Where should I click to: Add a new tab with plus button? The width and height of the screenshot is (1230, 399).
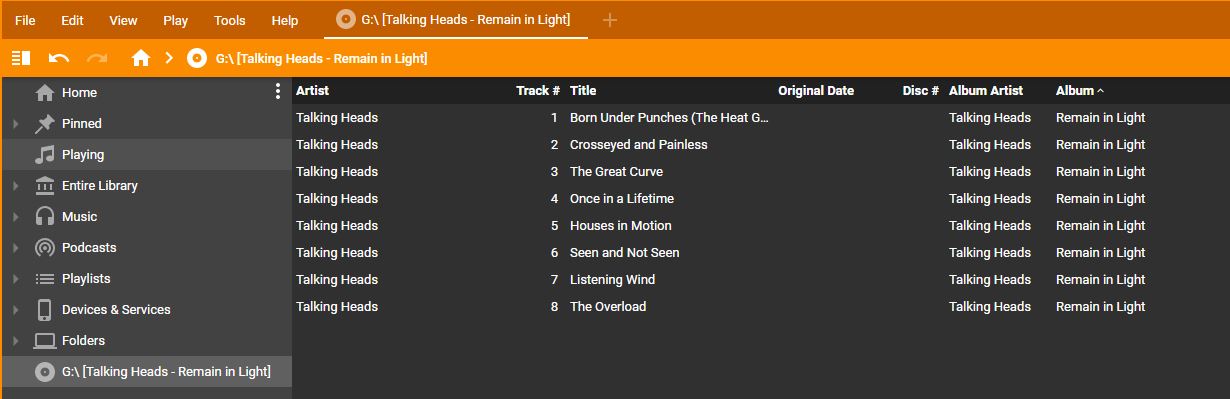(x=610, y=20)
